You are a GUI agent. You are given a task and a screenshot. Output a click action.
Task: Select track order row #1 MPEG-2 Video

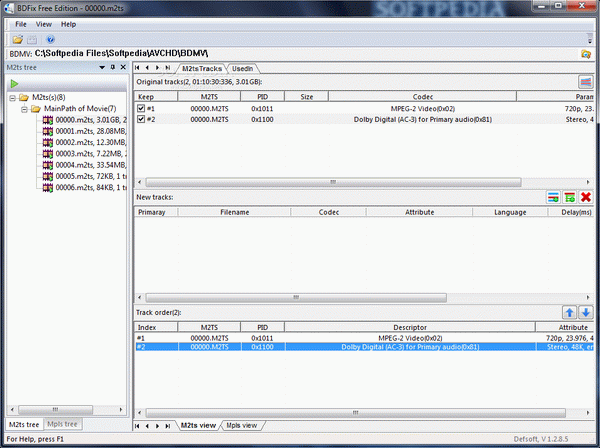(x=364, y=338)
